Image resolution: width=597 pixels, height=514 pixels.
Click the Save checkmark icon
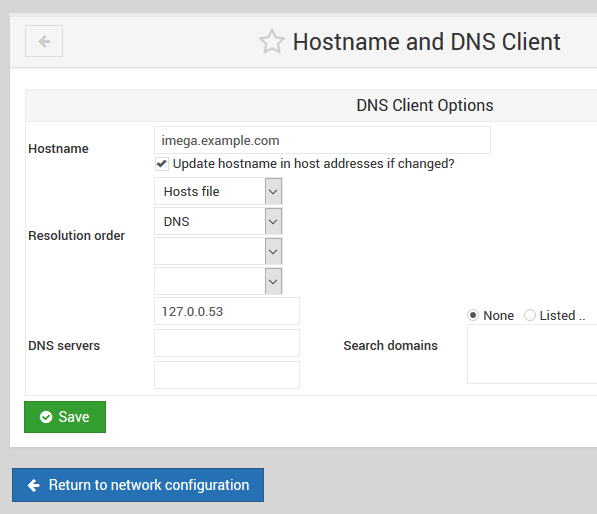click(46, 417)
